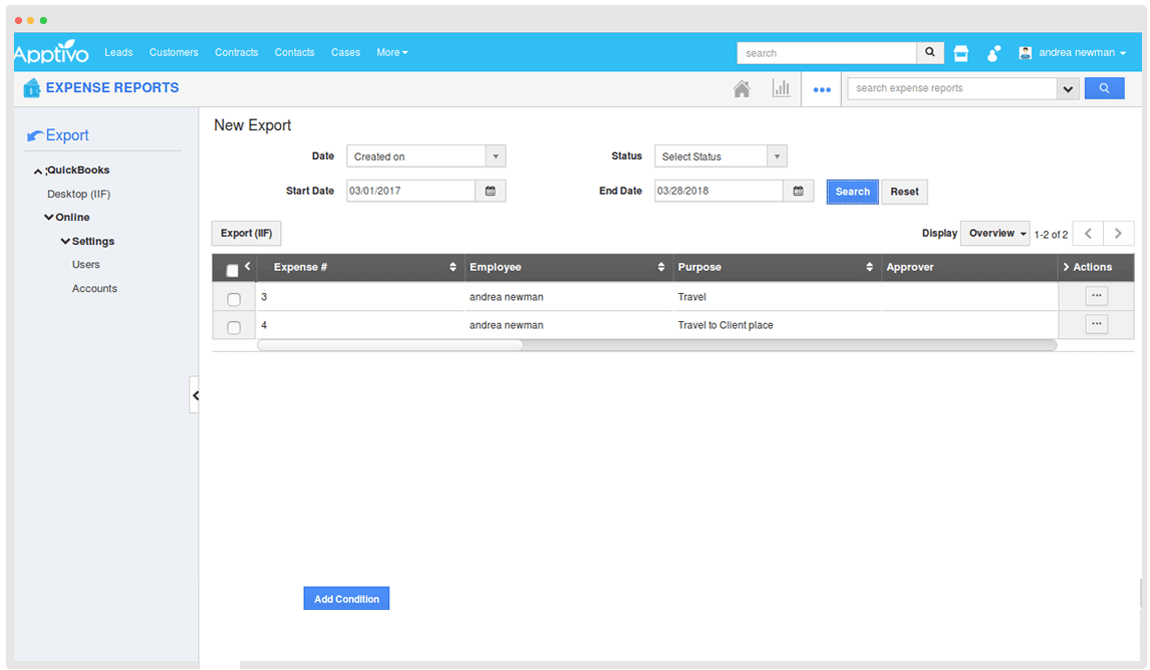
Task: Go to next page of results
Action: point(1118,233)
